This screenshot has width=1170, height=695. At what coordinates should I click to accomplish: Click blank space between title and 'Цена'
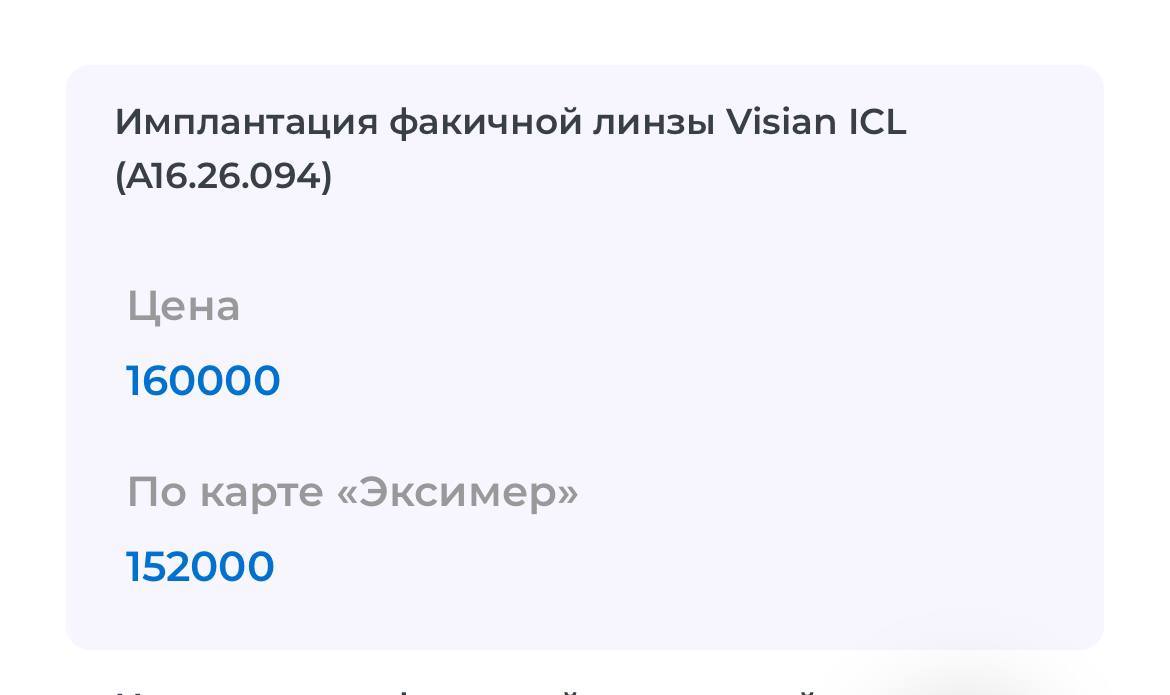[x=500, y=240]
